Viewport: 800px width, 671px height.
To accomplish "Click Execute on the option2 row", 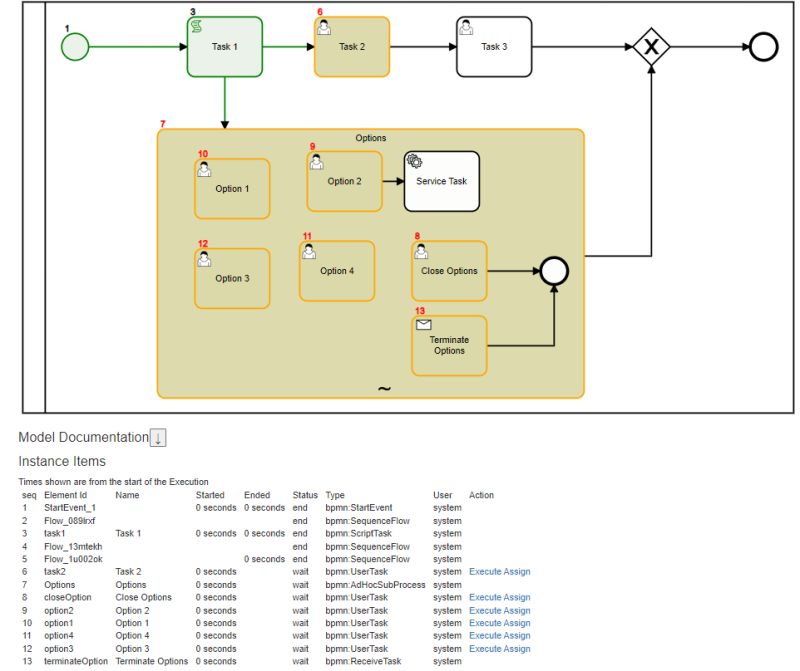I will click(x=487, y=610).
